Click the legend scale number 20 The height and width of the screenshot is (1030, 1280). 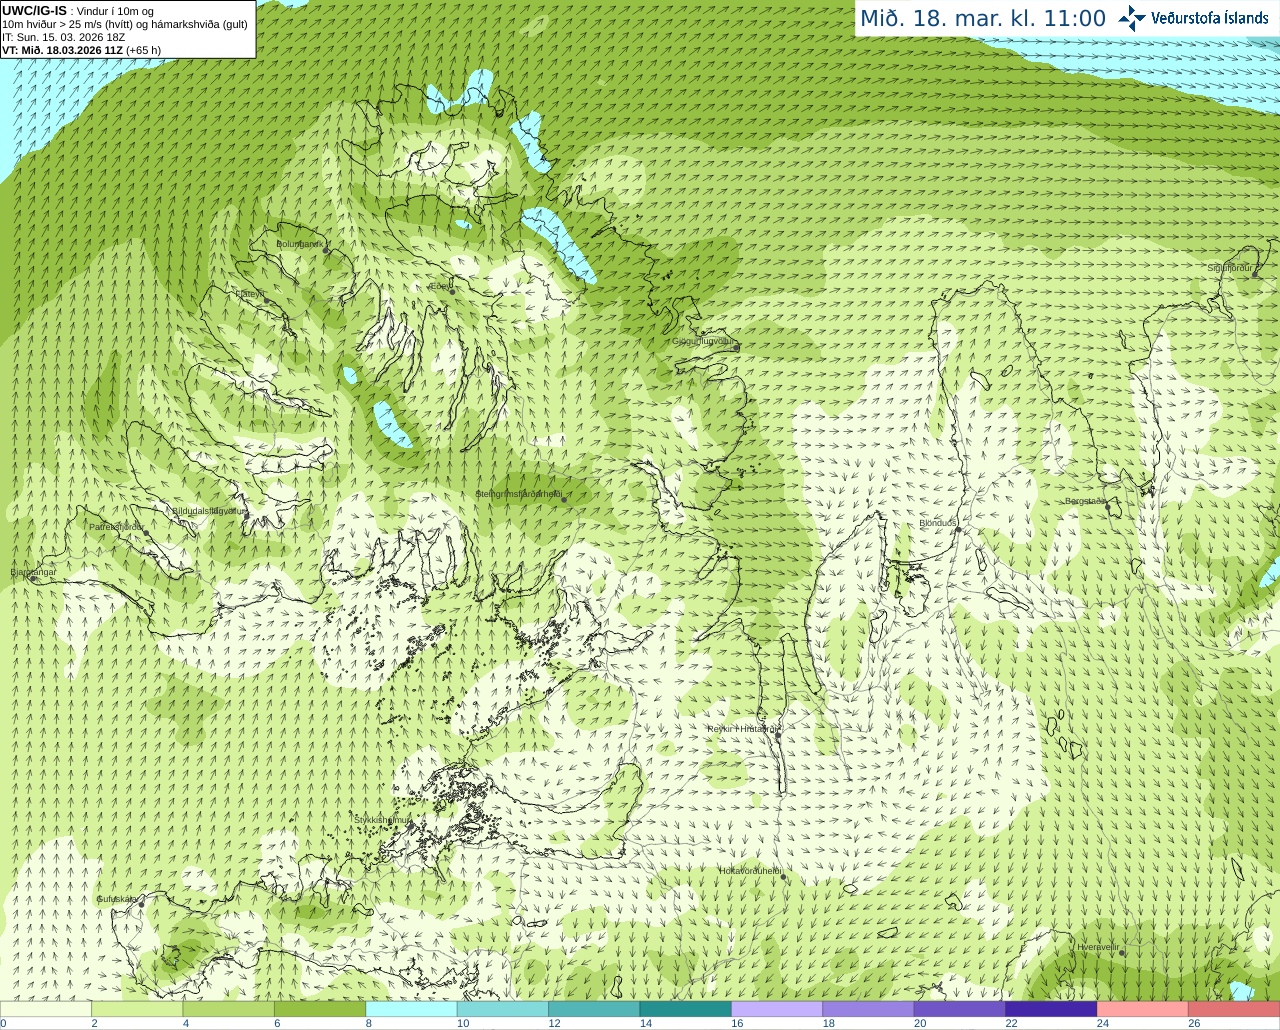[x=920, y=1024]
